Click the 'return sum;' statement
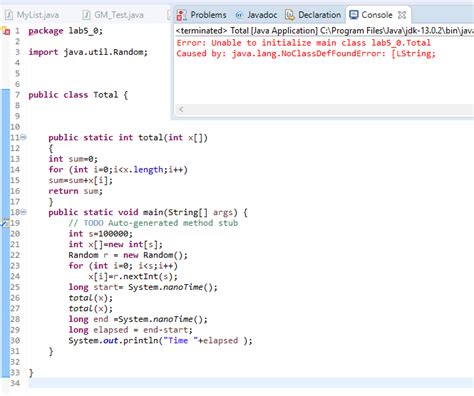 point(75,191)
